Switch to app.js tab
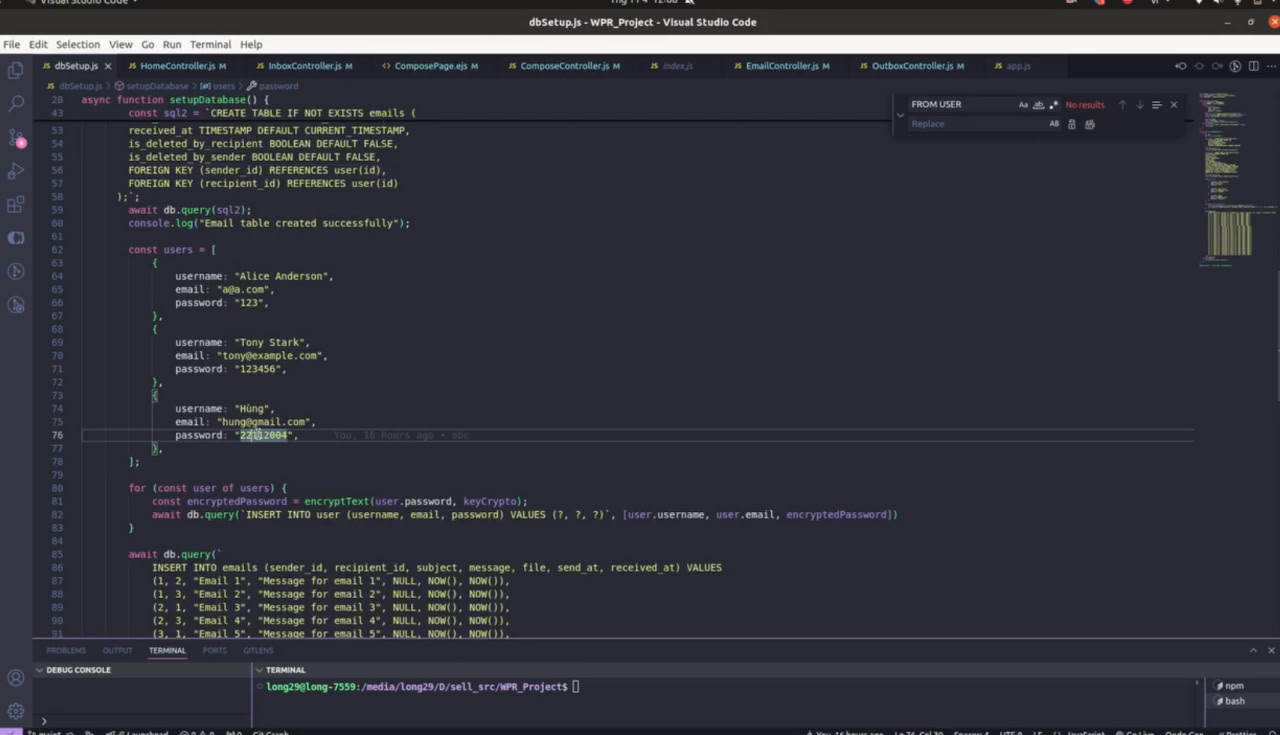This screenshot has height=735, width=1280. (x=1017, y=66)
